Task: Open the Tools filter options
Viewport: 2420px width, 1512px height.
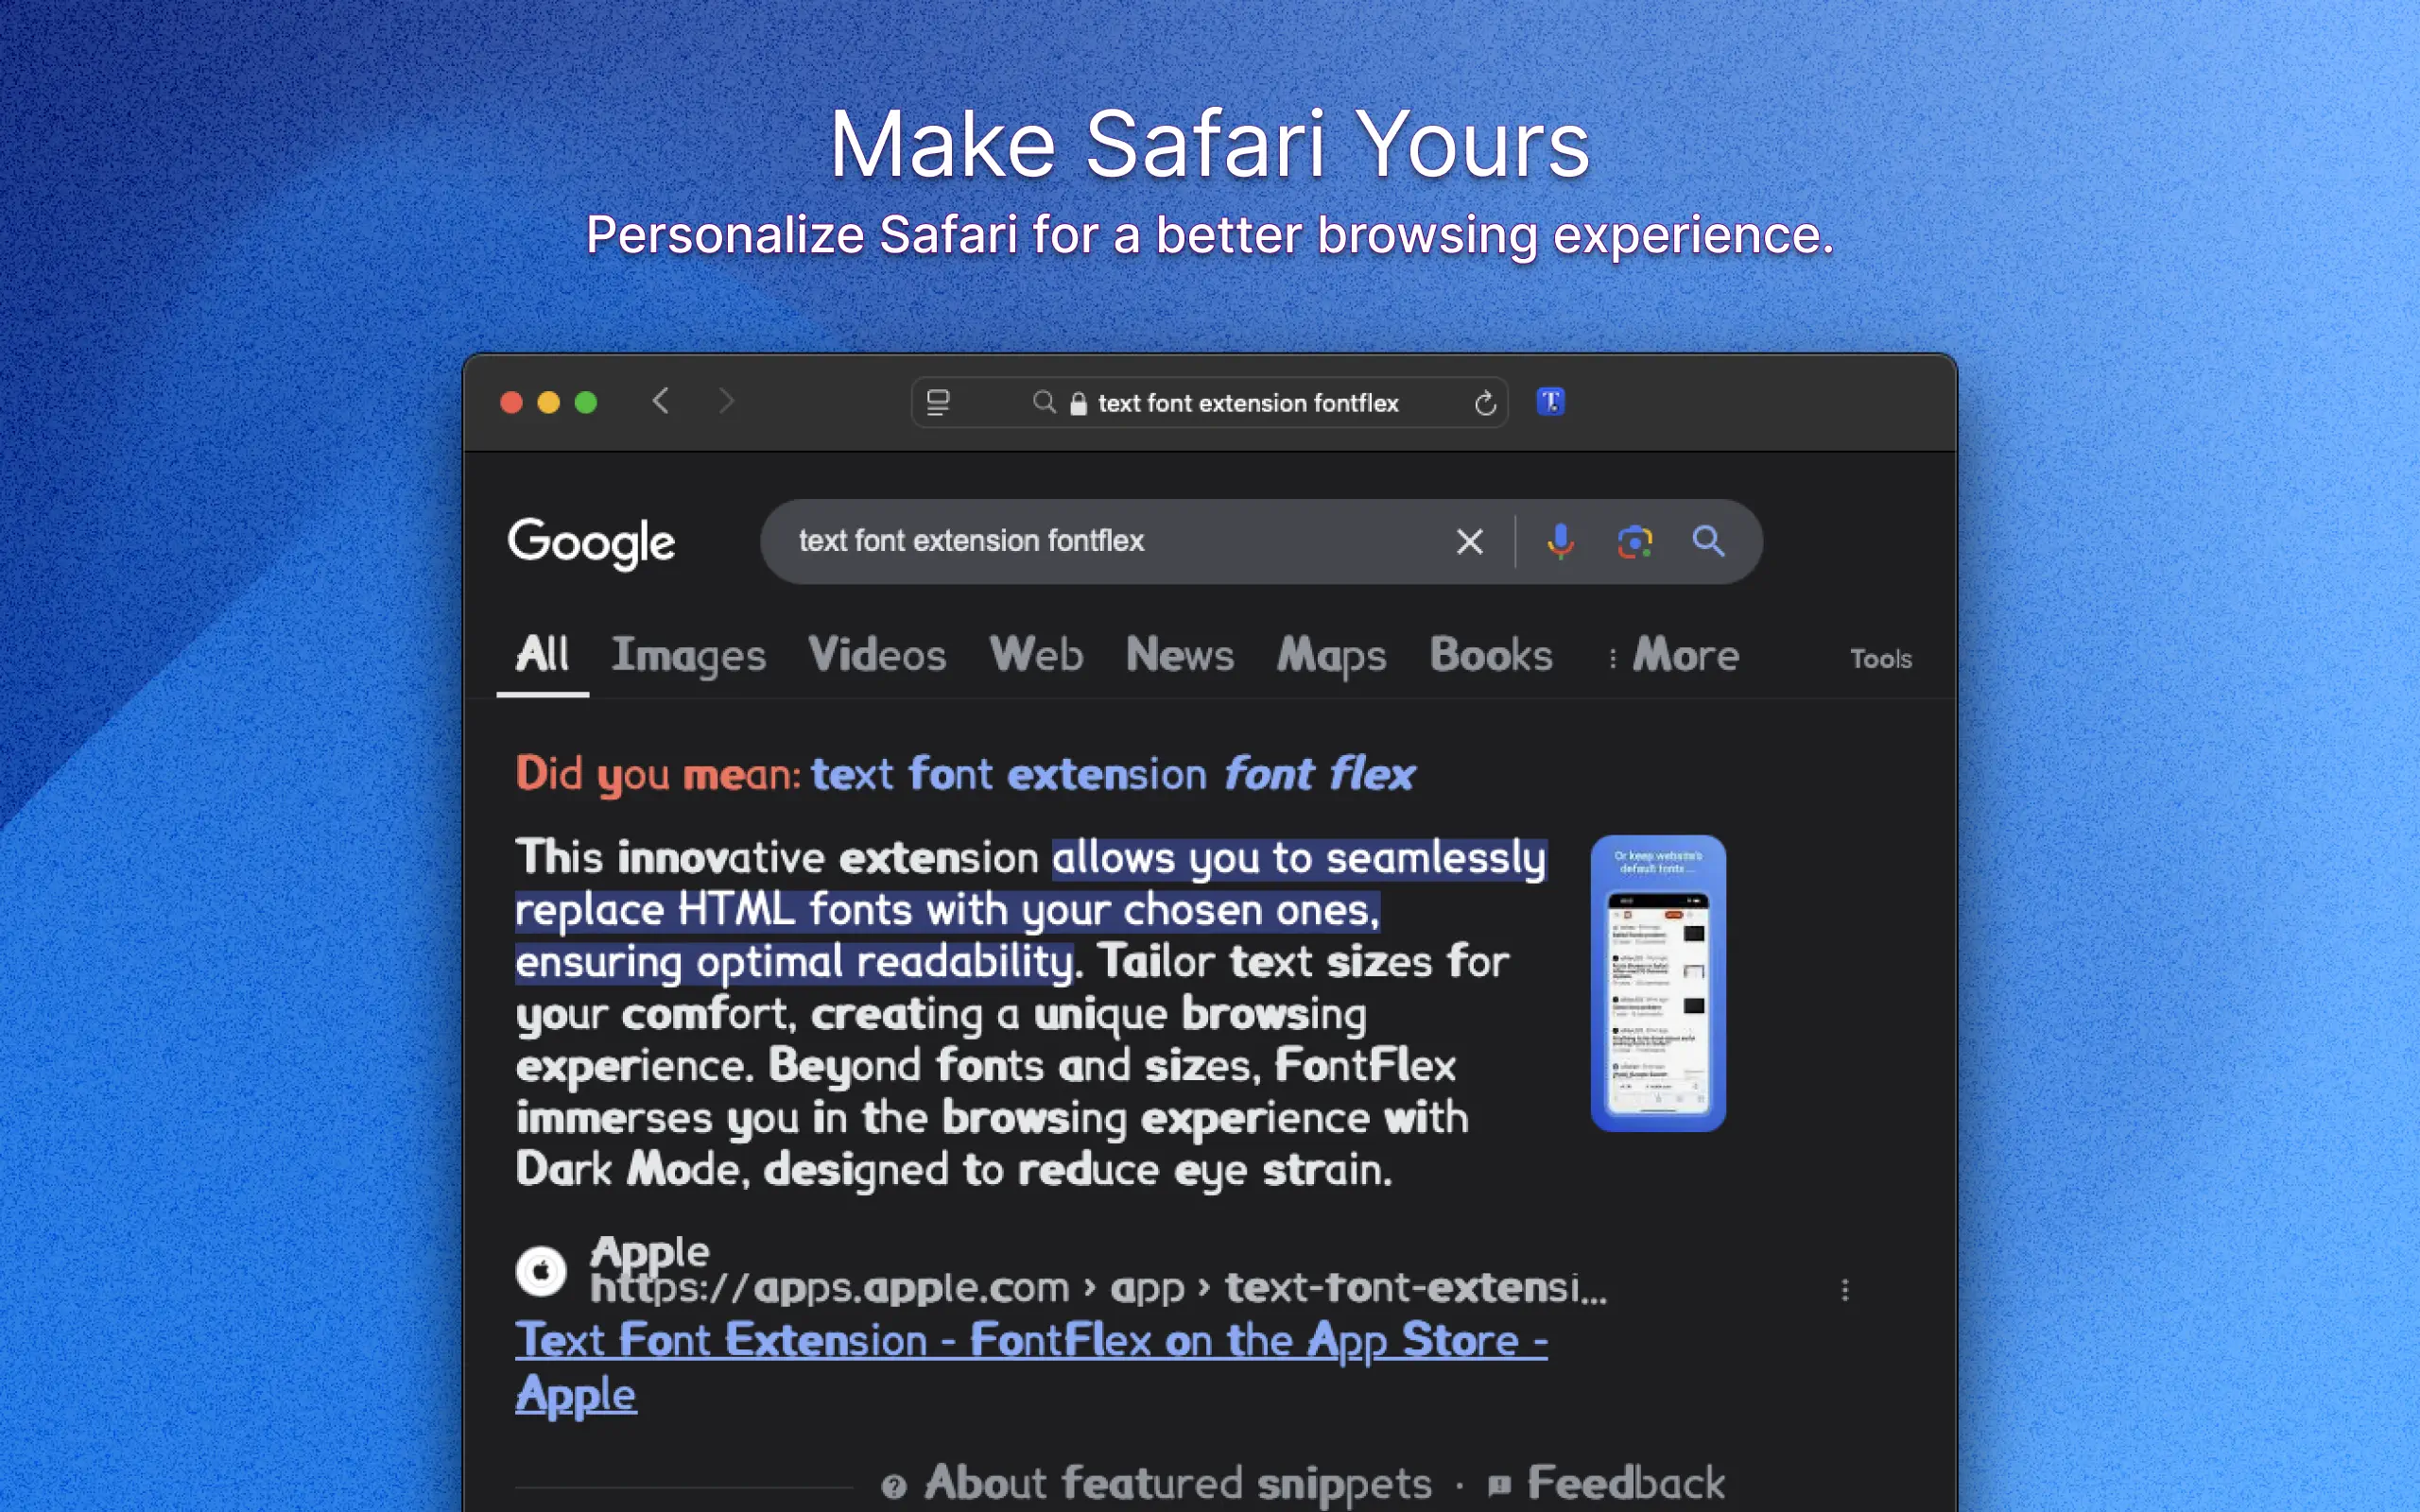Action: coord(1880,659)
